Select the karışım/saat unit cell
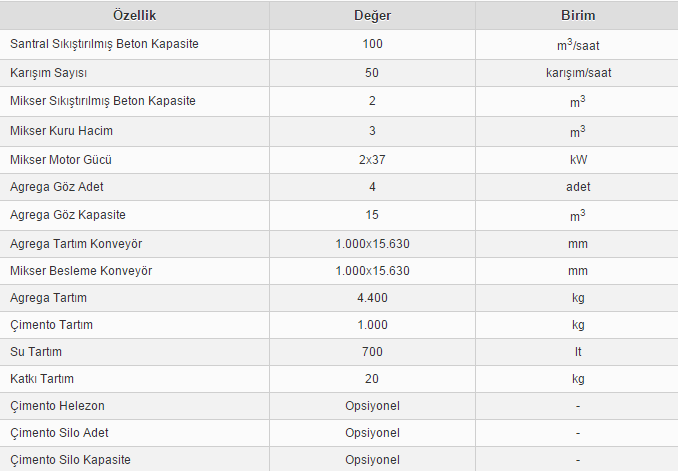 578,74
